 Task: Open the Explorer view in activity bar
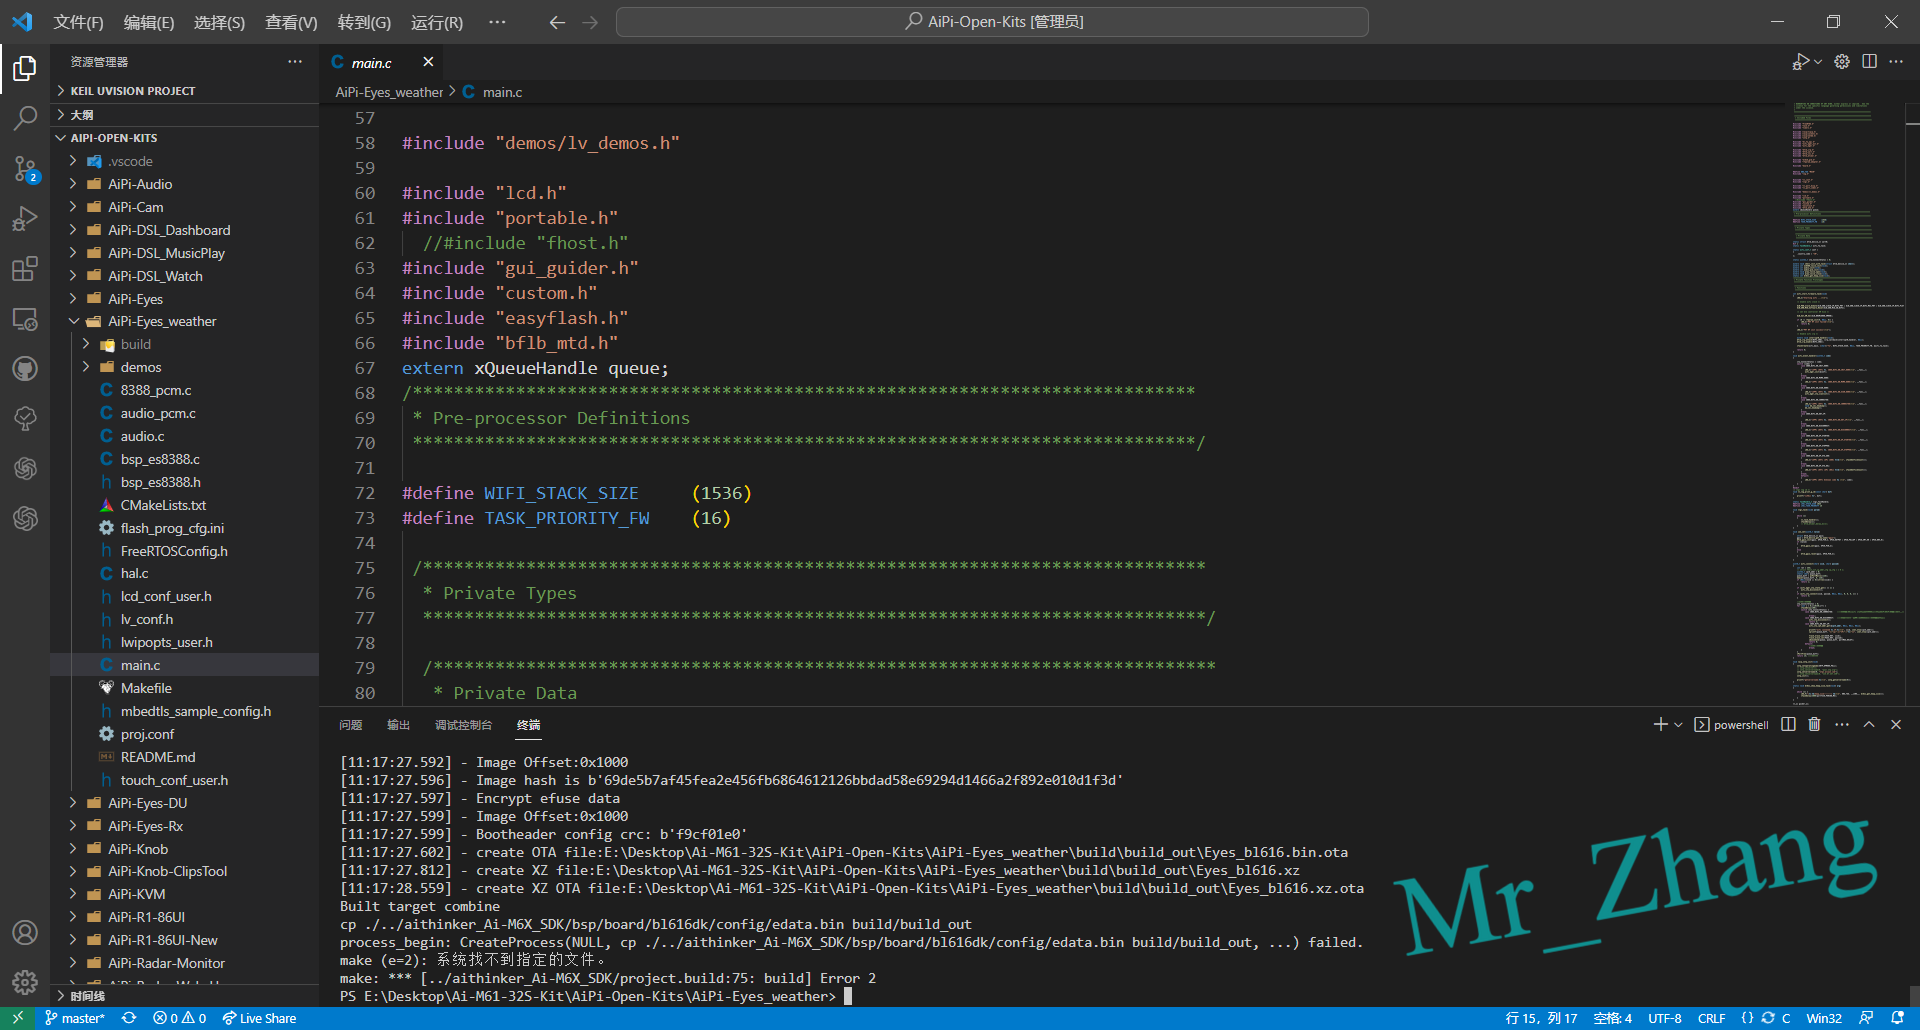[x=25, y=68]
